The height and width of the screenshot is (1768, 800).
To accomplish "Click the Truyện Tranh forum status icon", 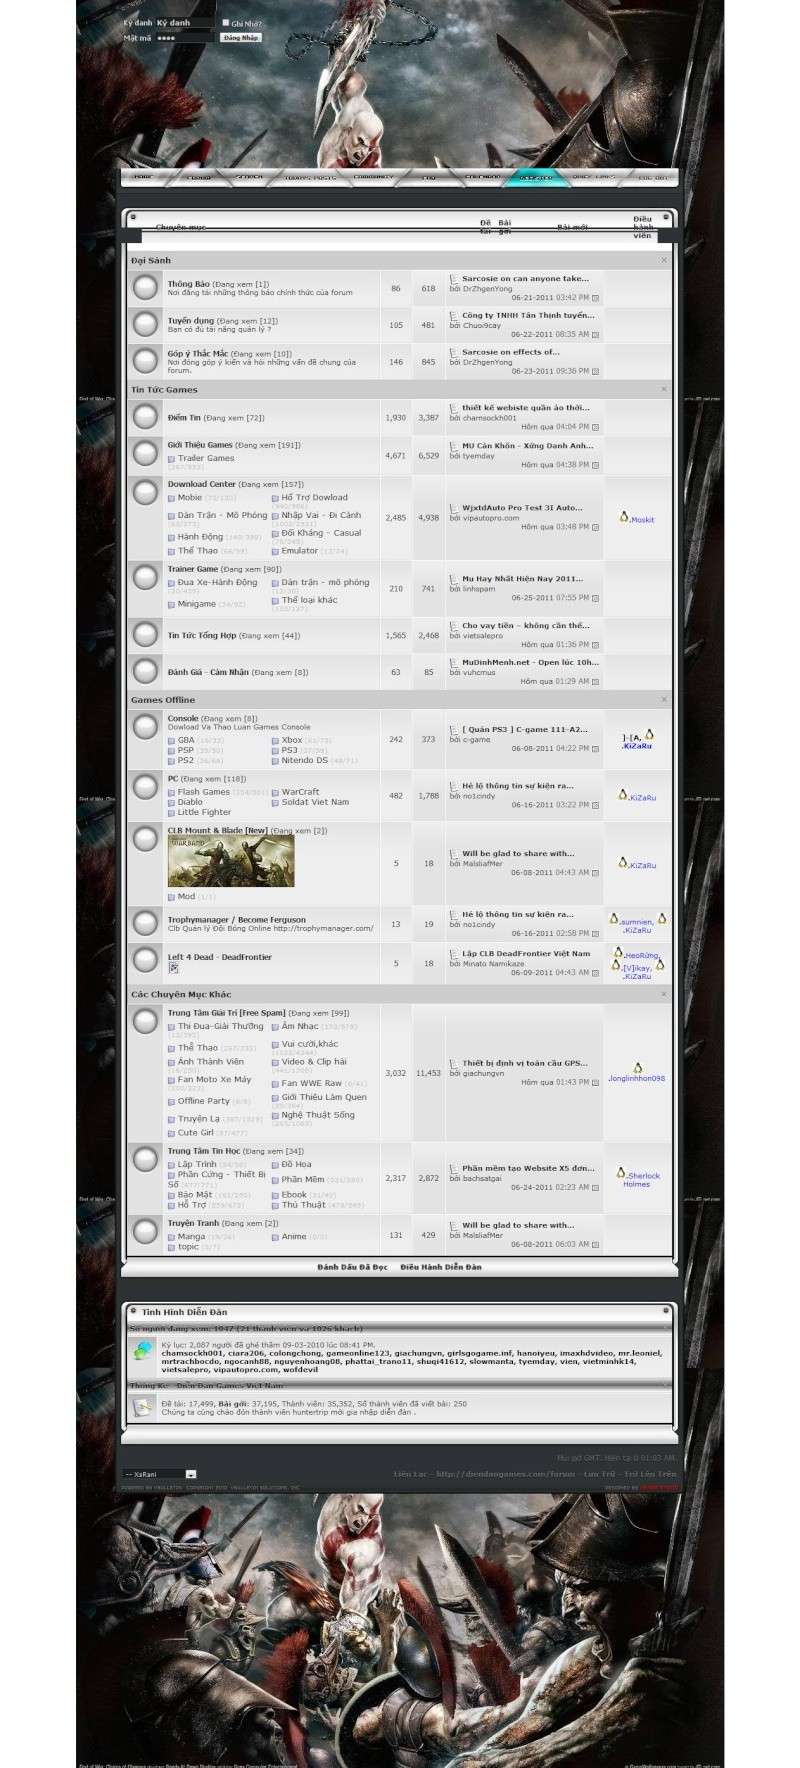I will click(146, 1231).
